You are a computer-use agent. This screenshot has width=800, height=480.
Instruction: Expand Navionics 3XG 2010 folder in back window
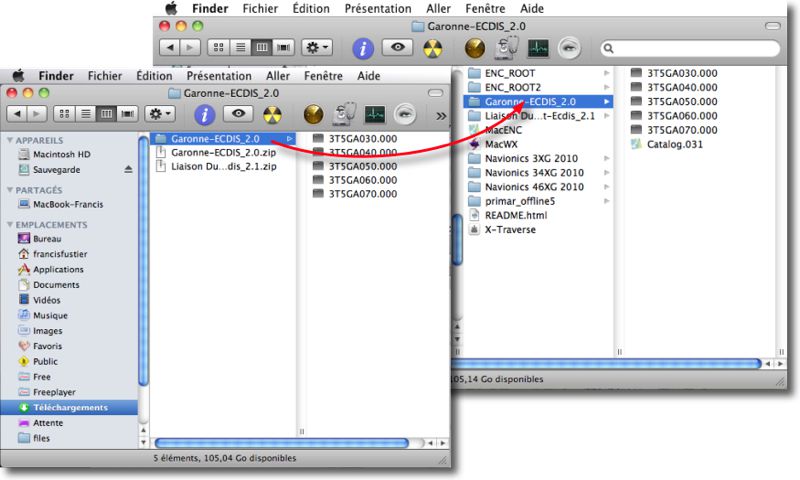coord(607,158)
